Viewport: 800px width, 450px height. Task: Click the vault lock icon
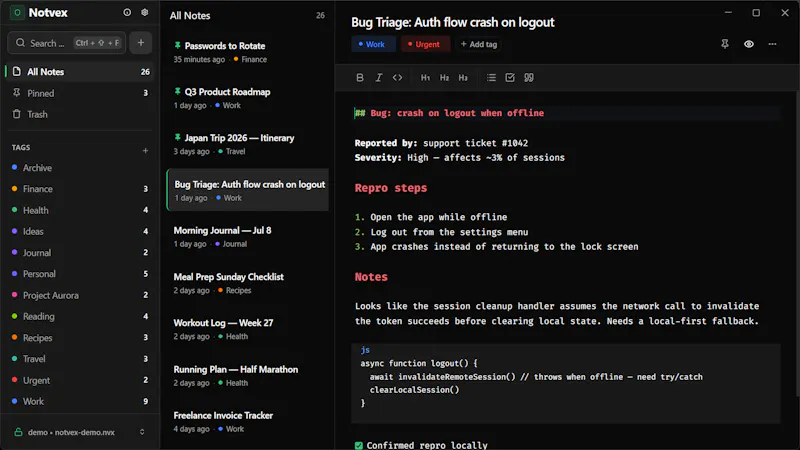click(x=18, y=432)
